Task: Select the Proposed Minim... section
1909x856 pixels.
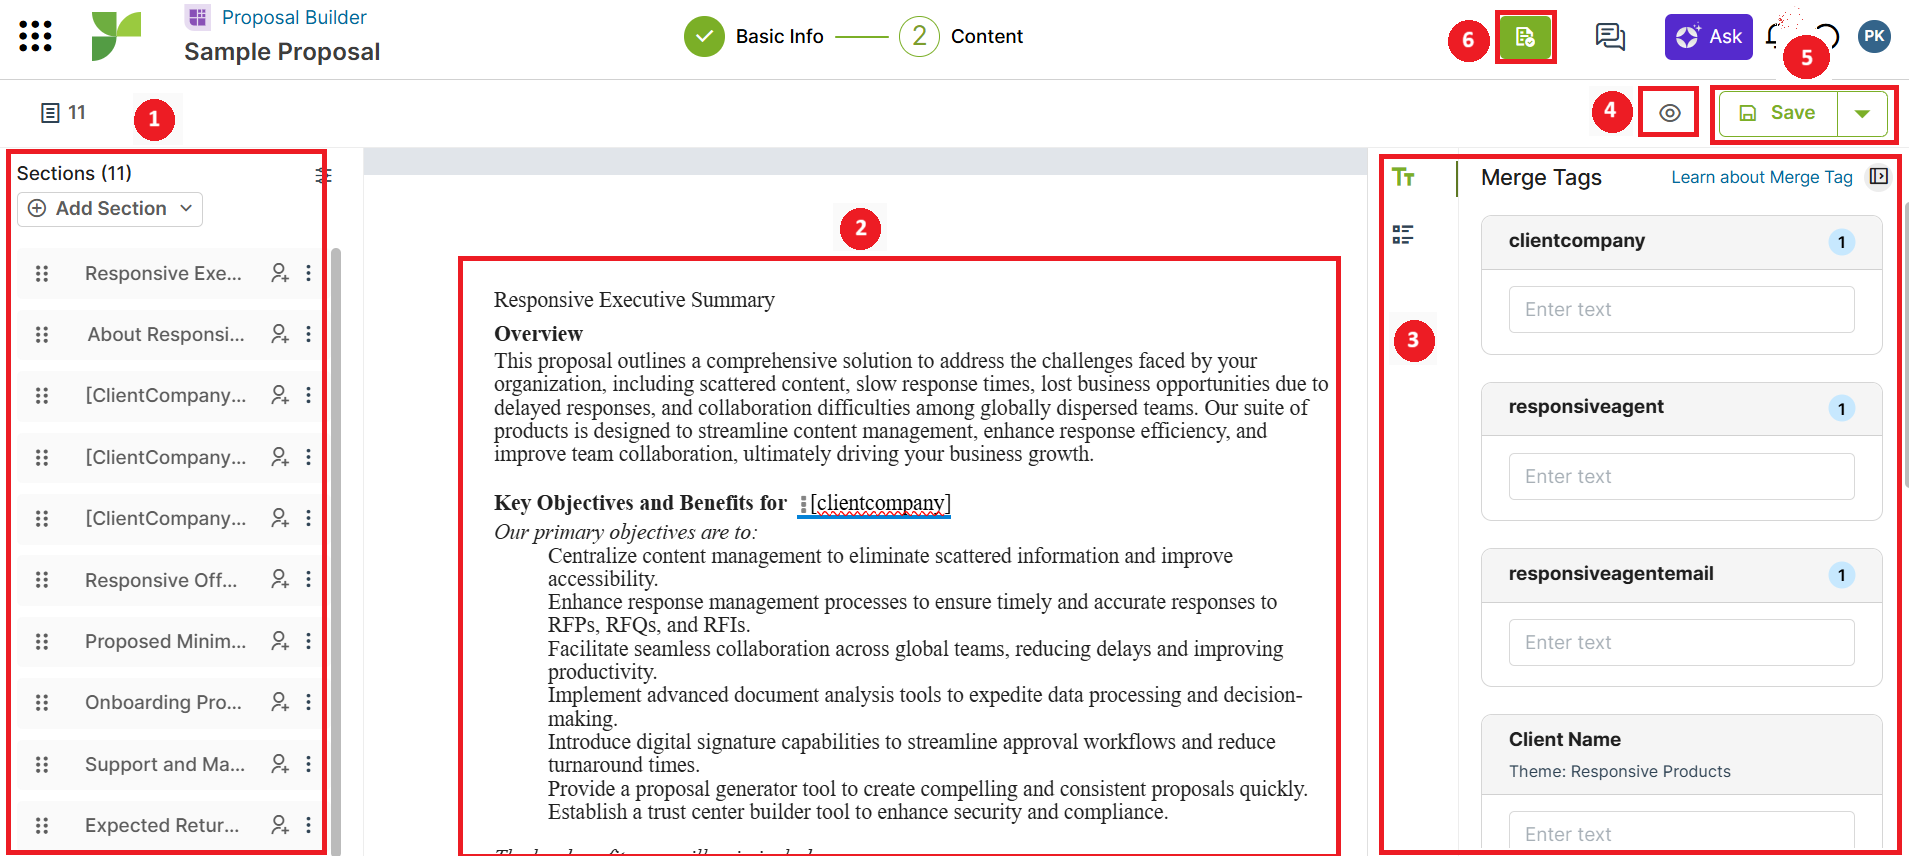Action: coord(165,641)
